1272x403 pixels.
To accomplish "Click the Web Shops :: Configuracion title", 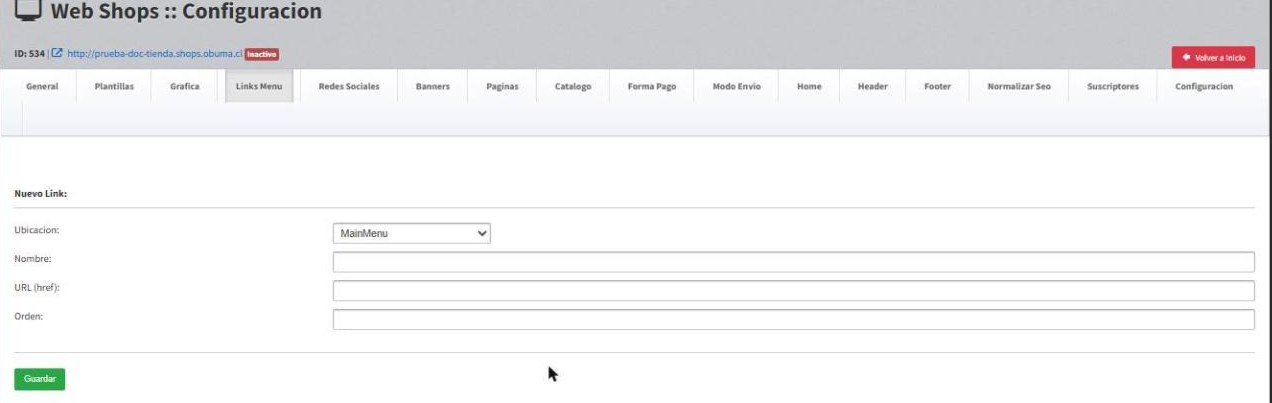I will coord(186,12).
